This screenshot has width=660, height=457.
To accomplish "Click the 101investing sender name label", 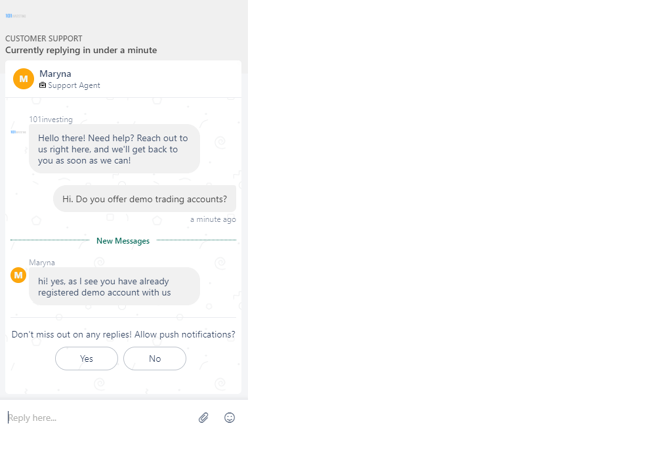I will coord(51,120).
